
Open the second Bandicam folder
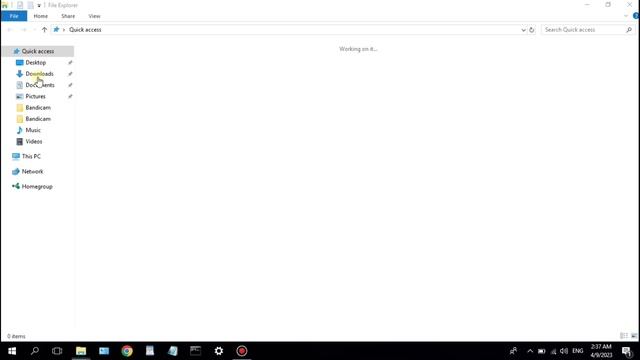coord(38,119)
